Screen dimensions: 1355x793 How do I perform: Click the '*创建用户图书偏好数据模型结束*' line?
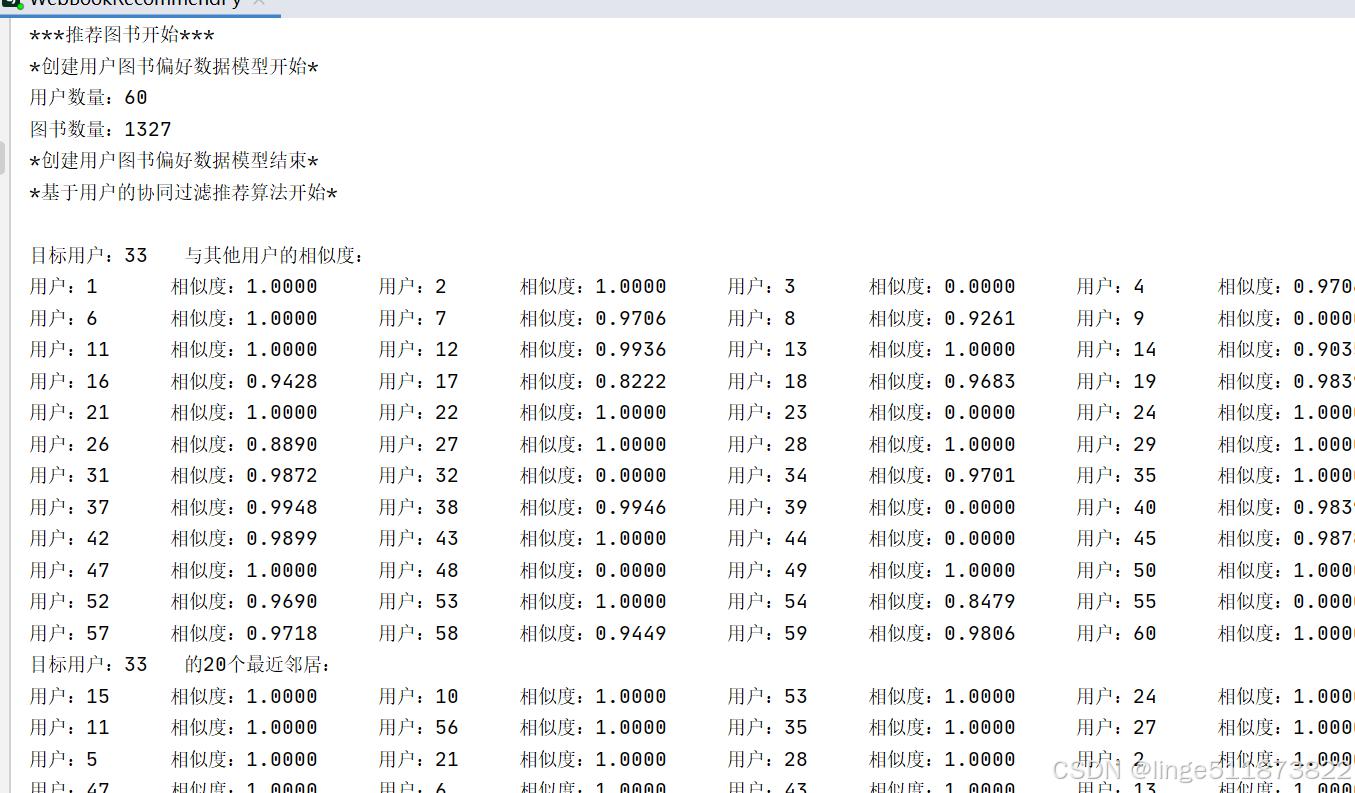point(174,161)
